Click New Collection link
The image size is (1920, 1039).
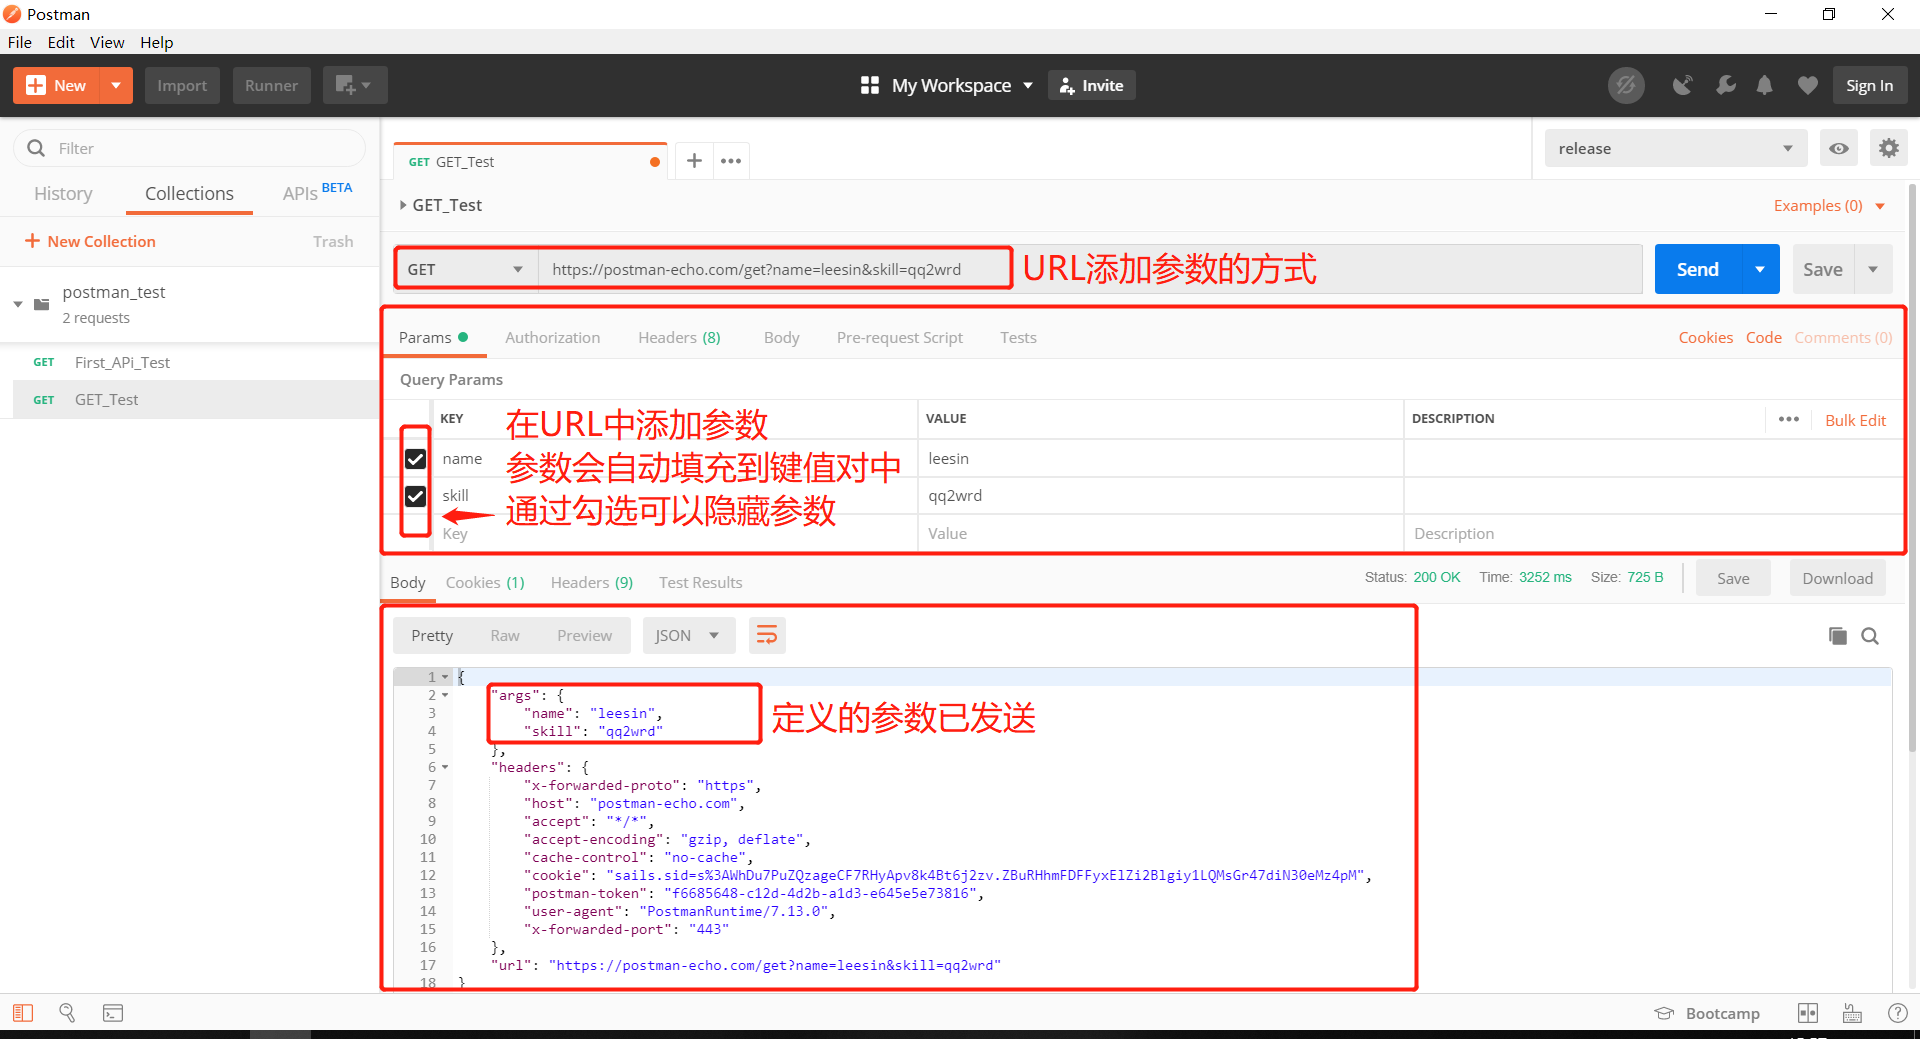[90, 241]
